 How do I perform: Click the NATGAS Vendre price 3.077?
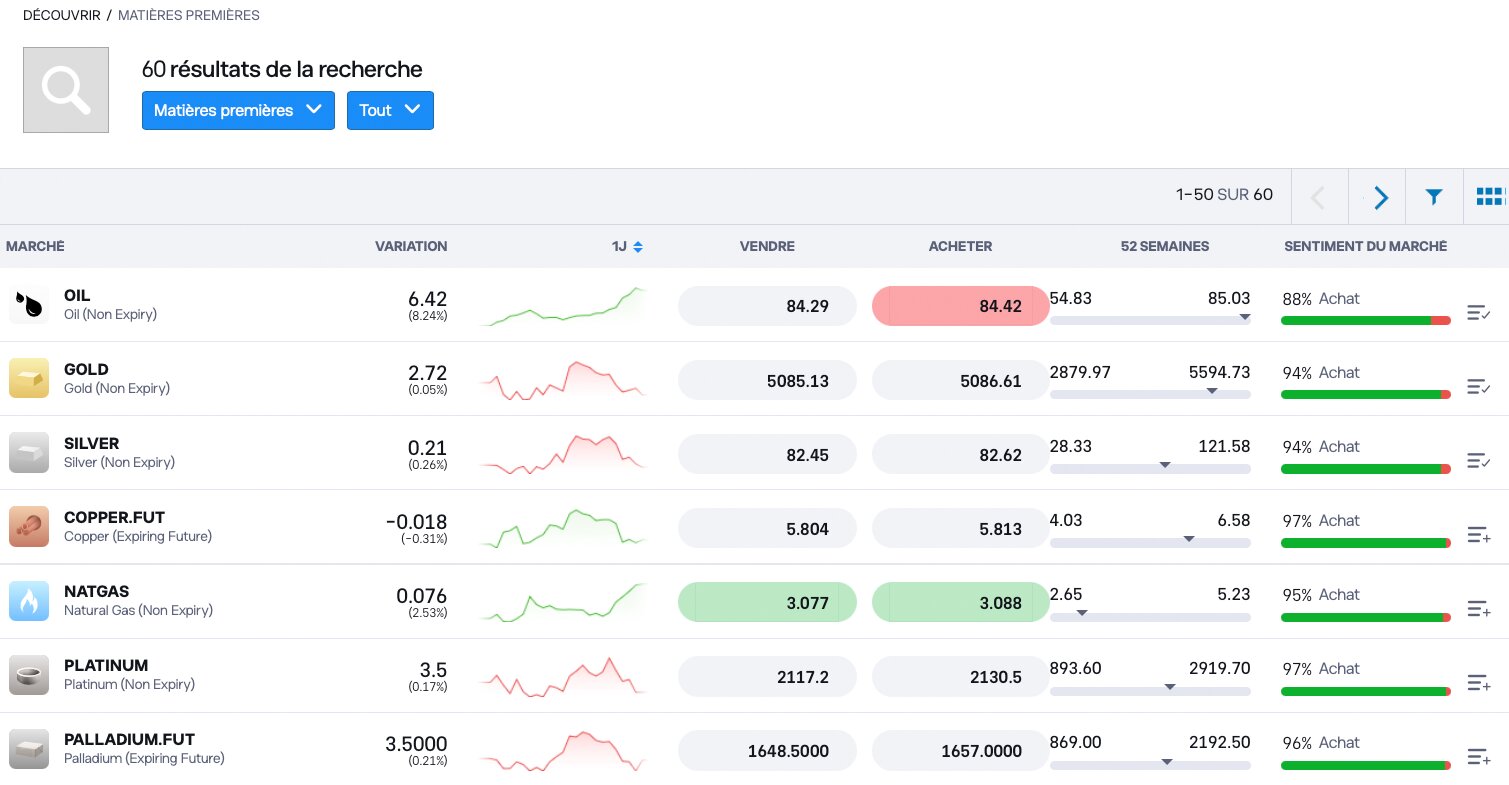coord(767,602)
